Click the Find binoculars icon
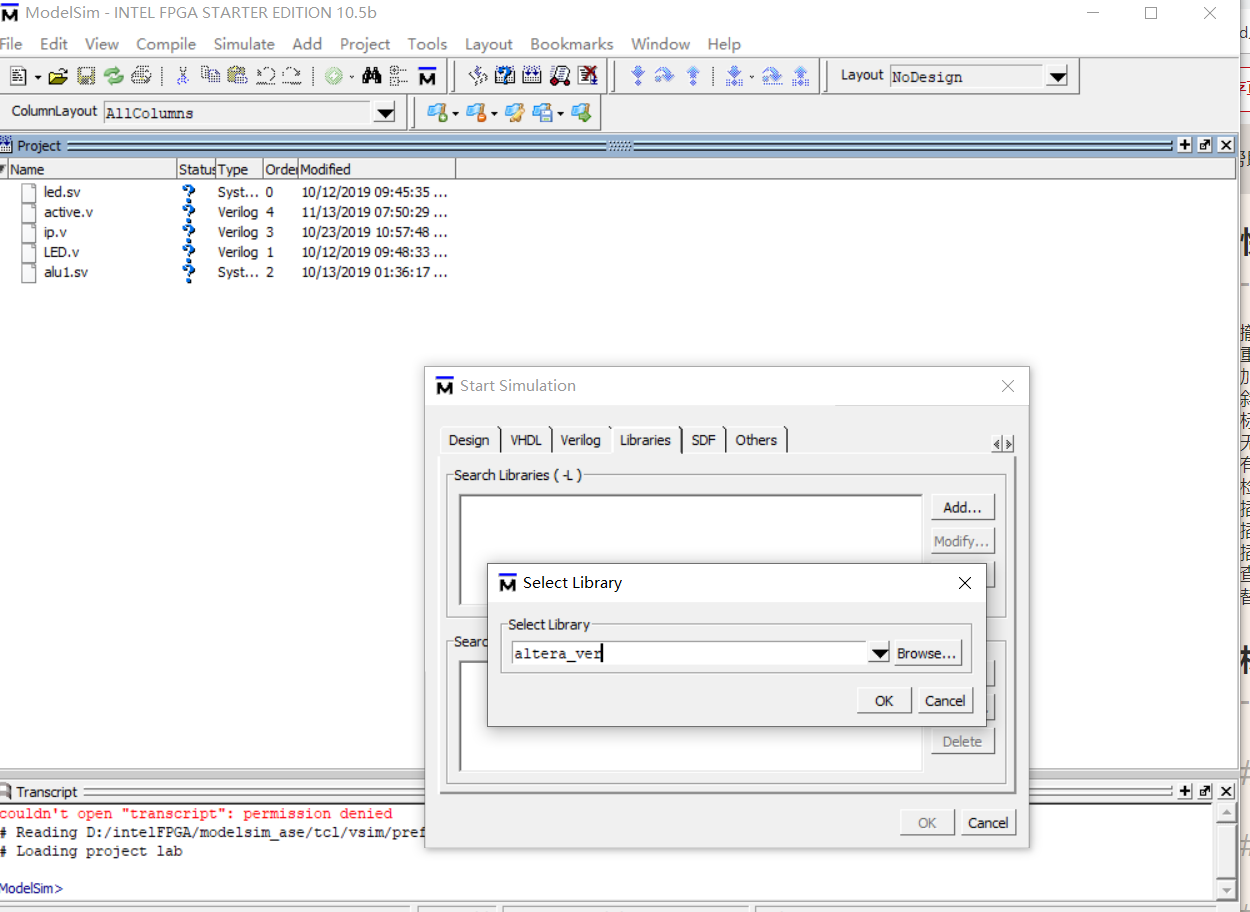 pos(372,76)
